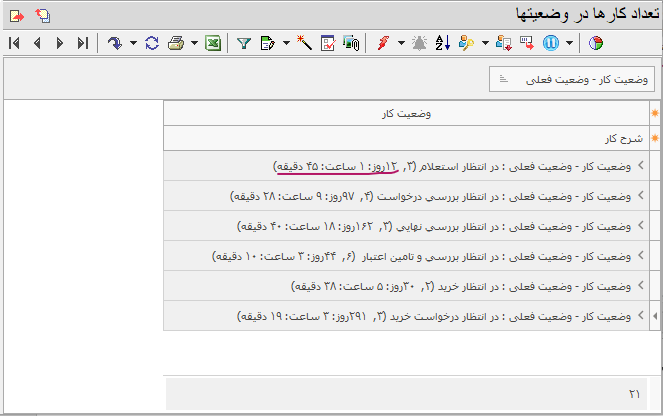Expand the 'در انتظار بررسی نهایی' group
The image size is (663, 416).
point(641,226)
